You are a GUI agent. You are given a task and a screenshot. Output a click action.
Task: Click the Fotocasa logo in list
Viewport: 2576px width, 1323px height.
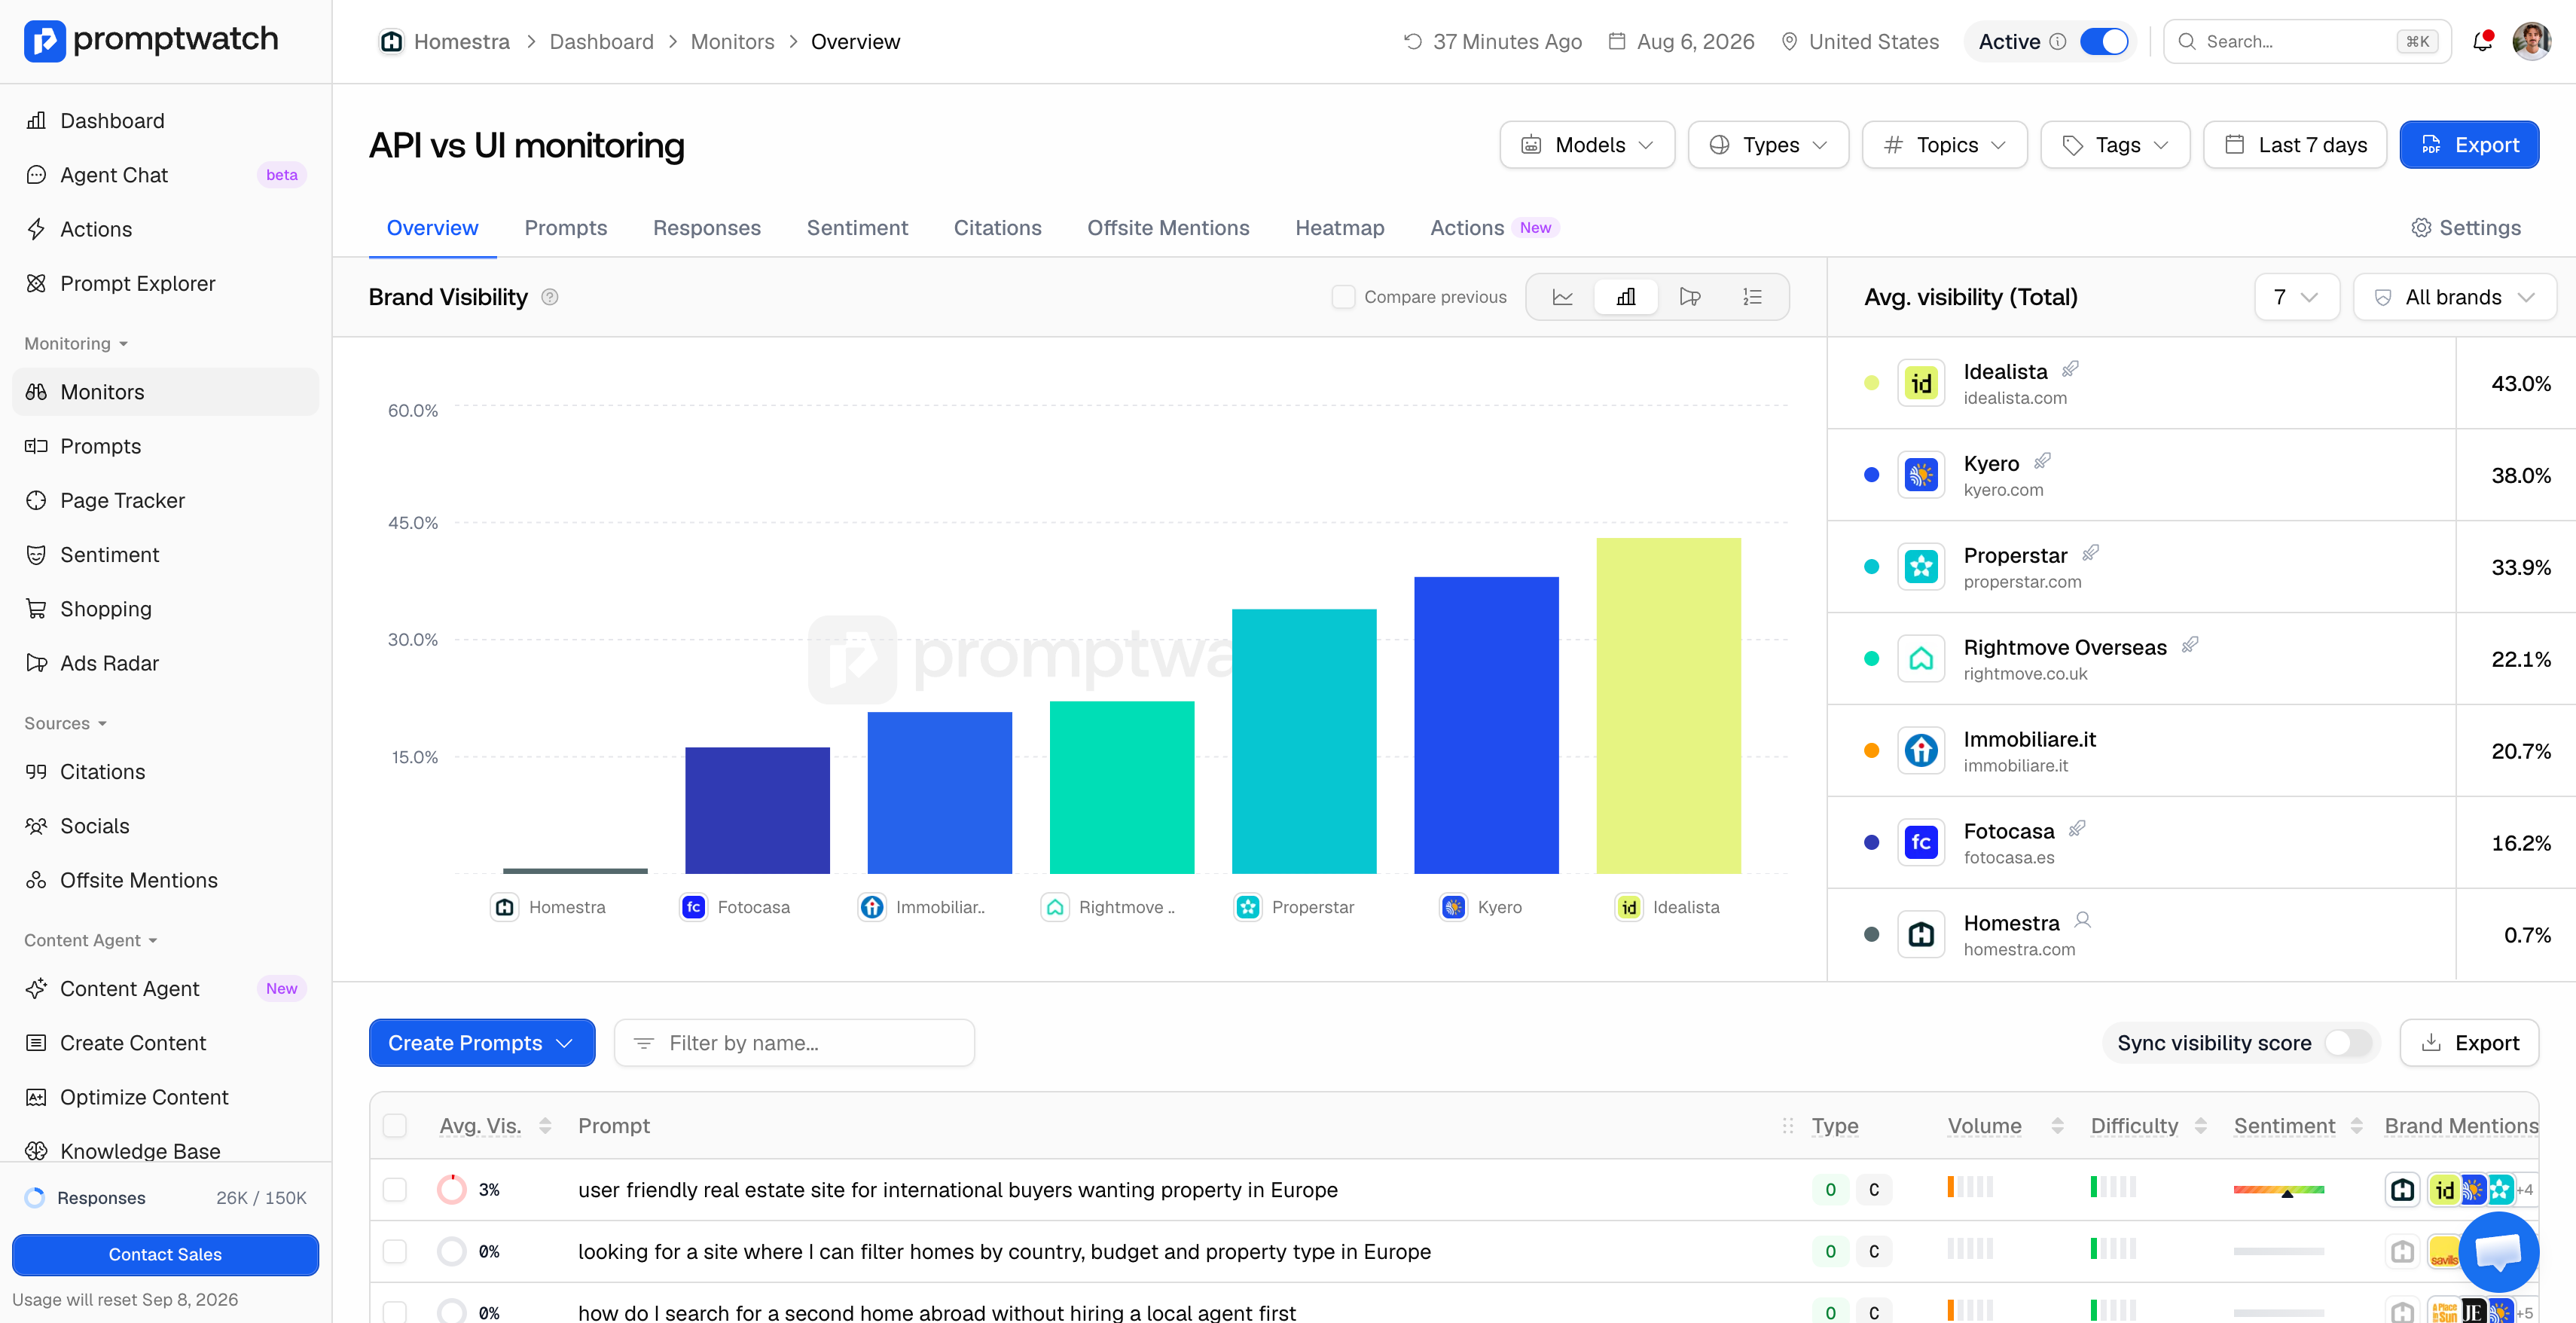(x=1921, y=843)
